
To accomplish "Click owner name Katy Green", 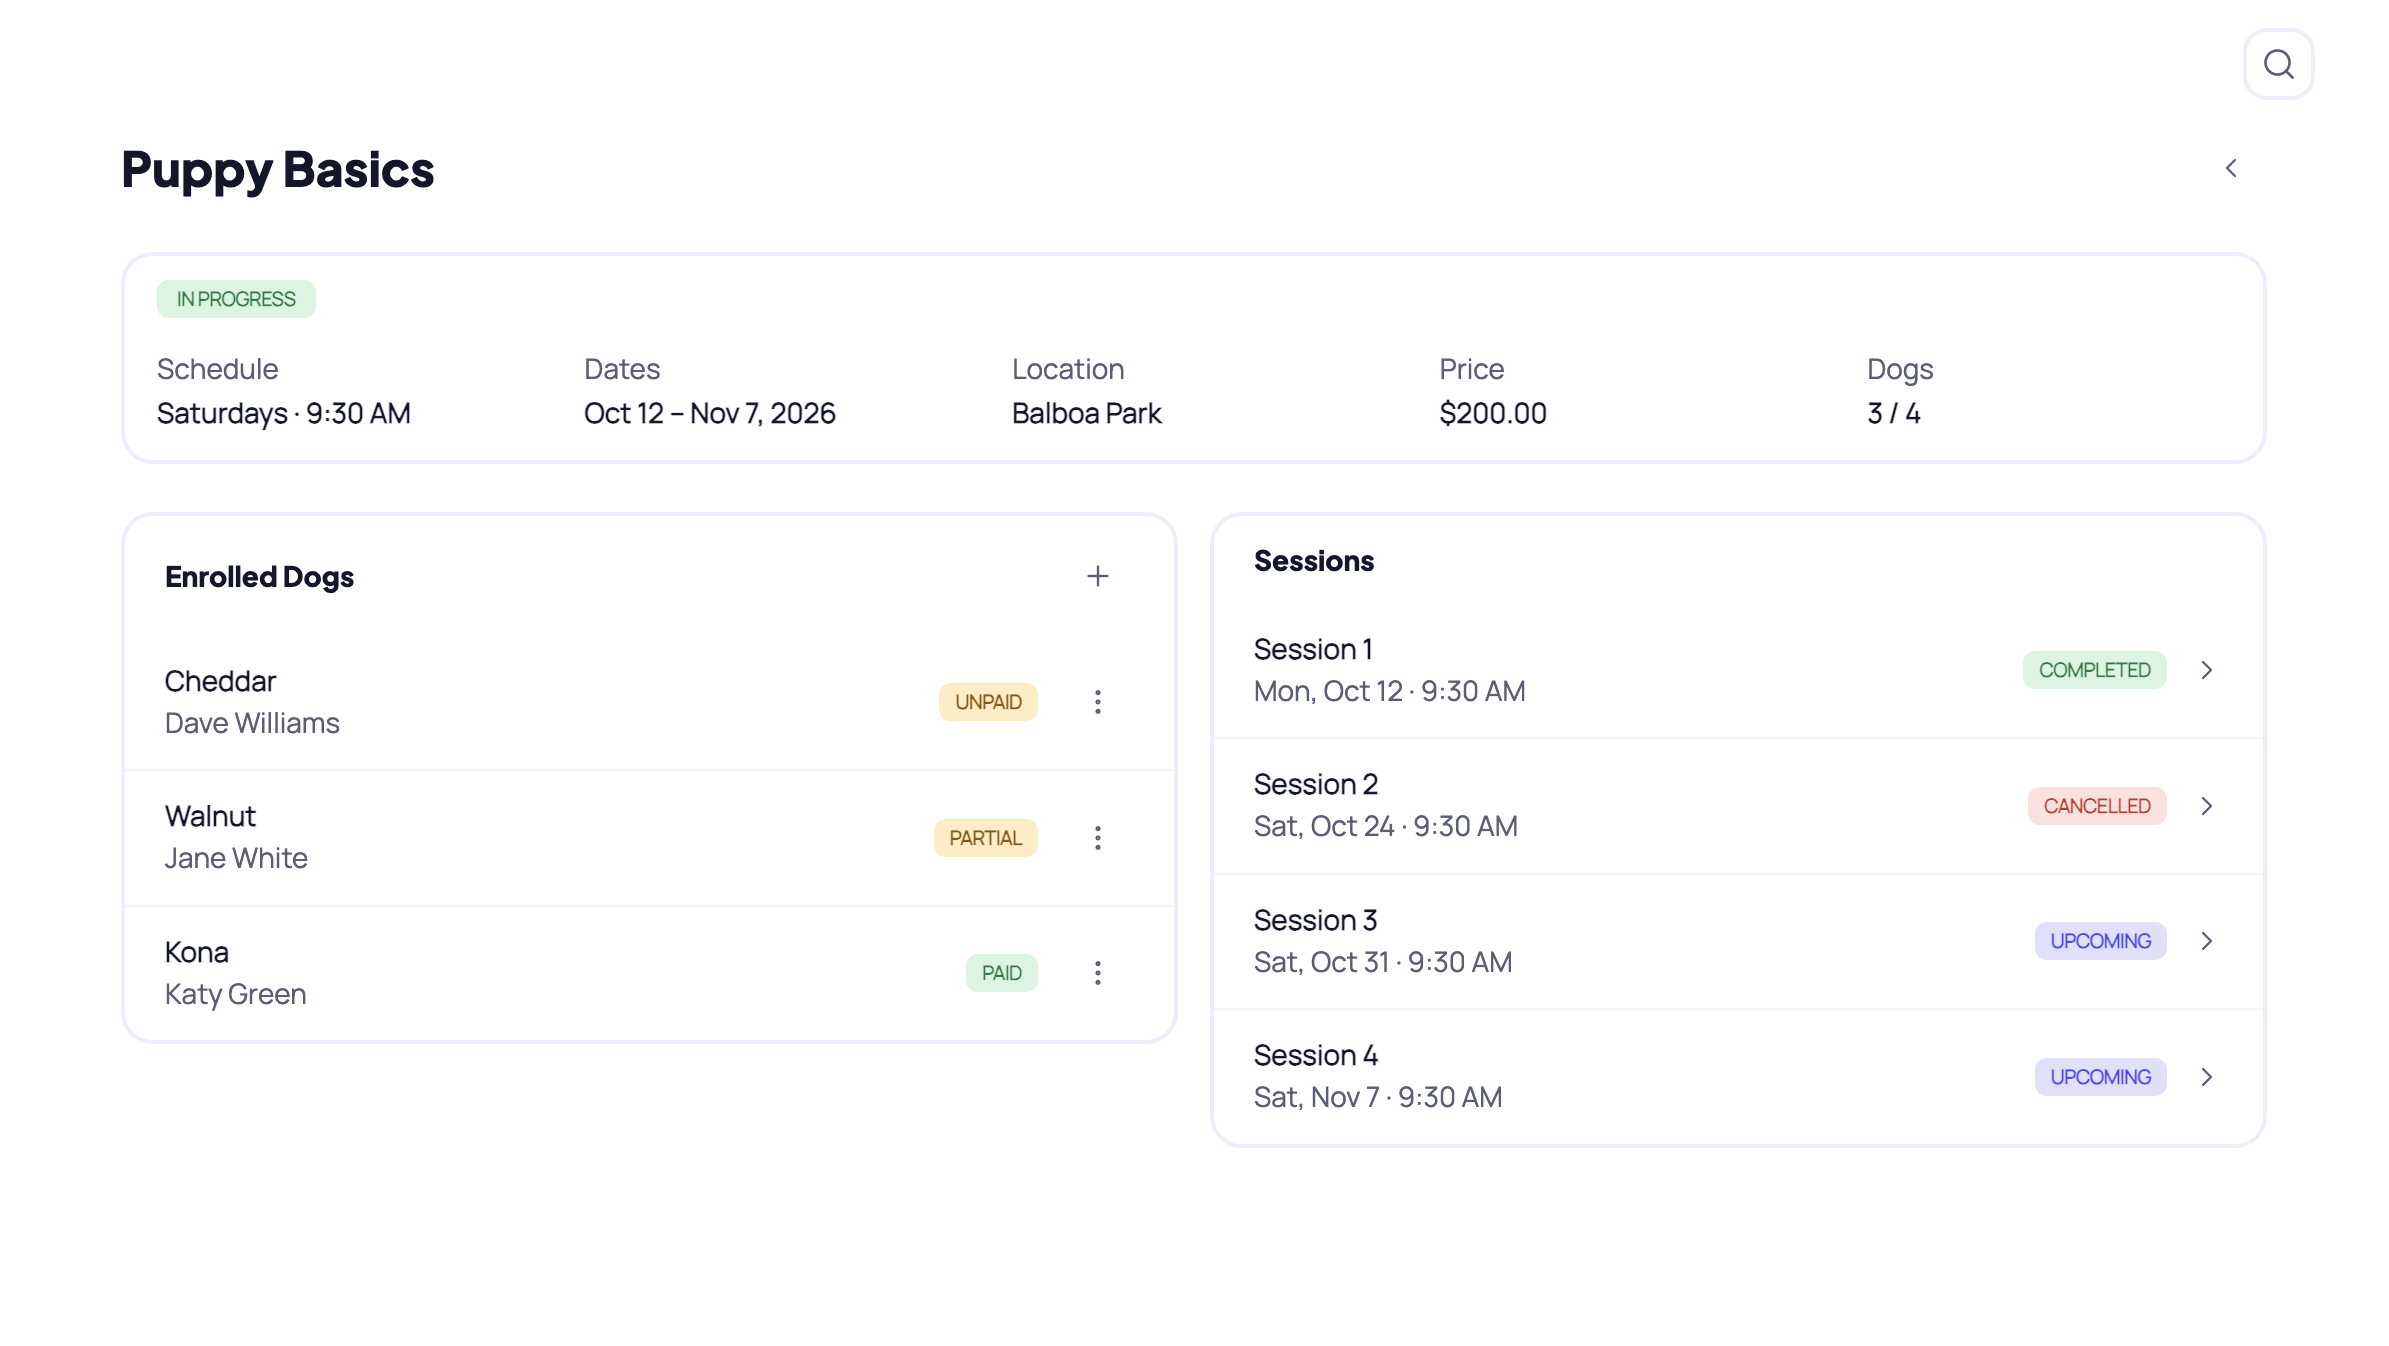I will coord(235,994).
